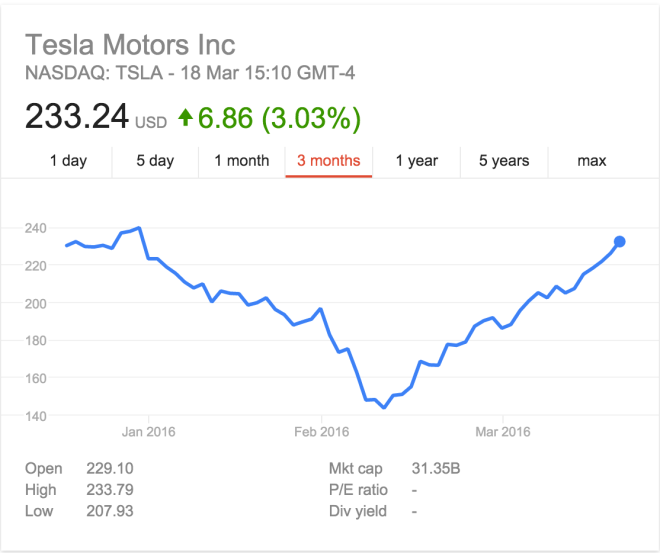Screen dimensions: 660x553
Task: Select the 5 years tab
Action: [503, 160]
